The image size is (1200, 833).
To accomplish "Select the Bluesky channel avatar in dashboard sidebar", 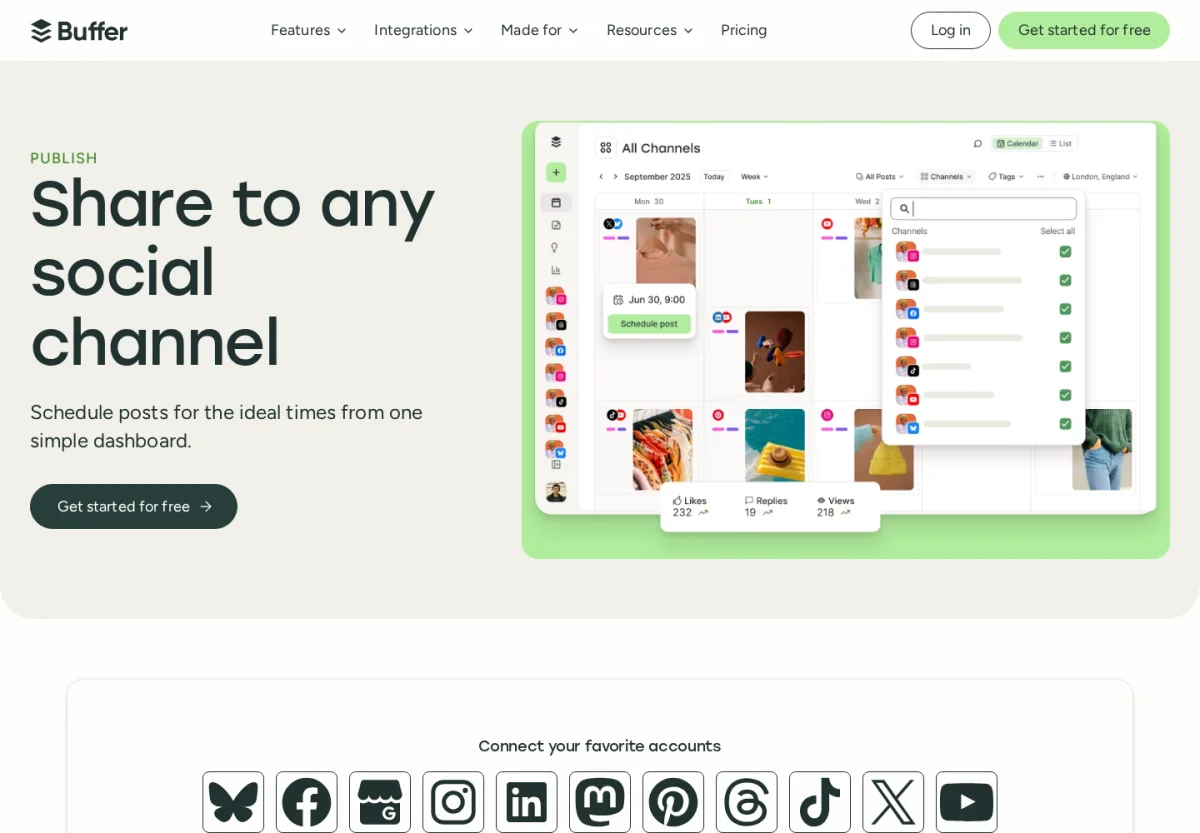I will click(x=556, y=449).
